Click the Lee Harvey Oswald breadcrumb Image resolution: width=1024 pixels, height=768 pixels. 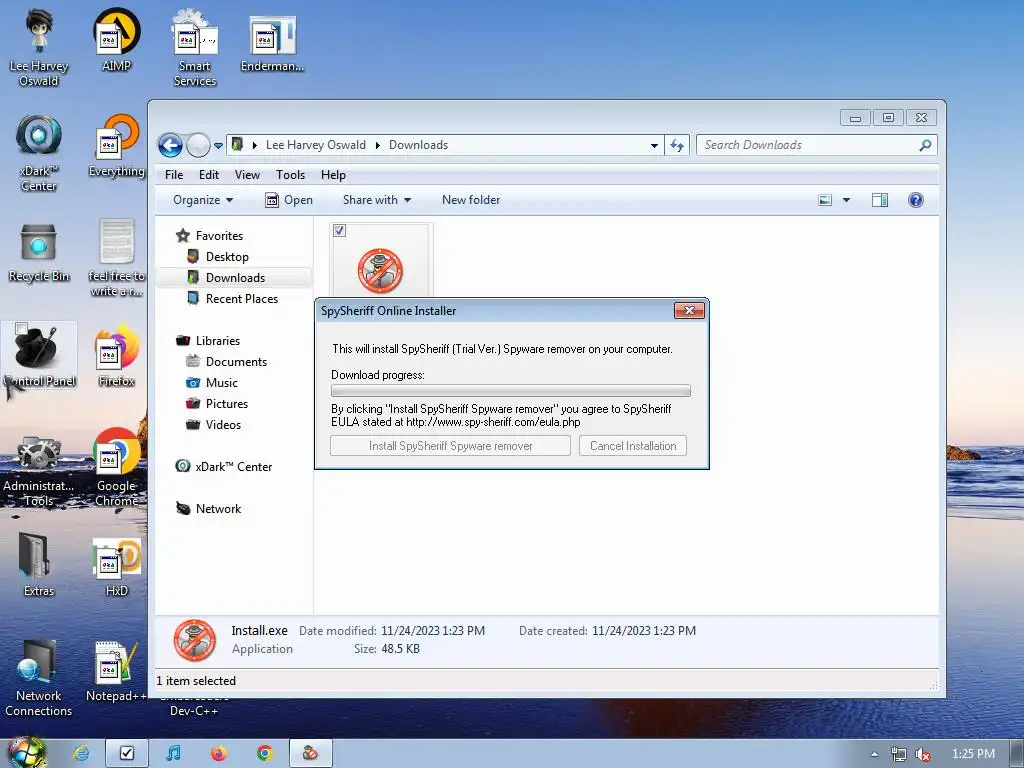coord(315,145)
